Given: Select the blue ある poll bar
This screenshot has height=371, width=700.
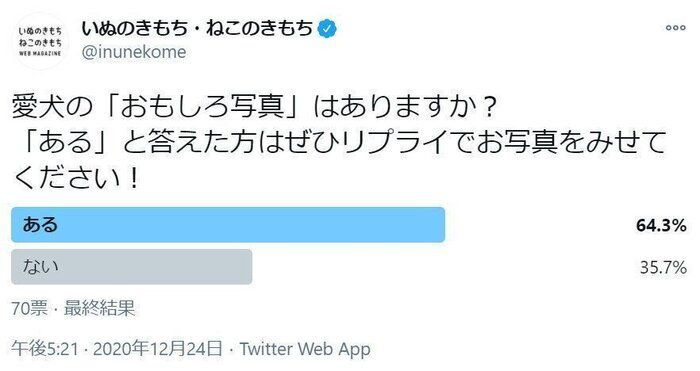Looking at the screenshot, I should coord(228,225).
